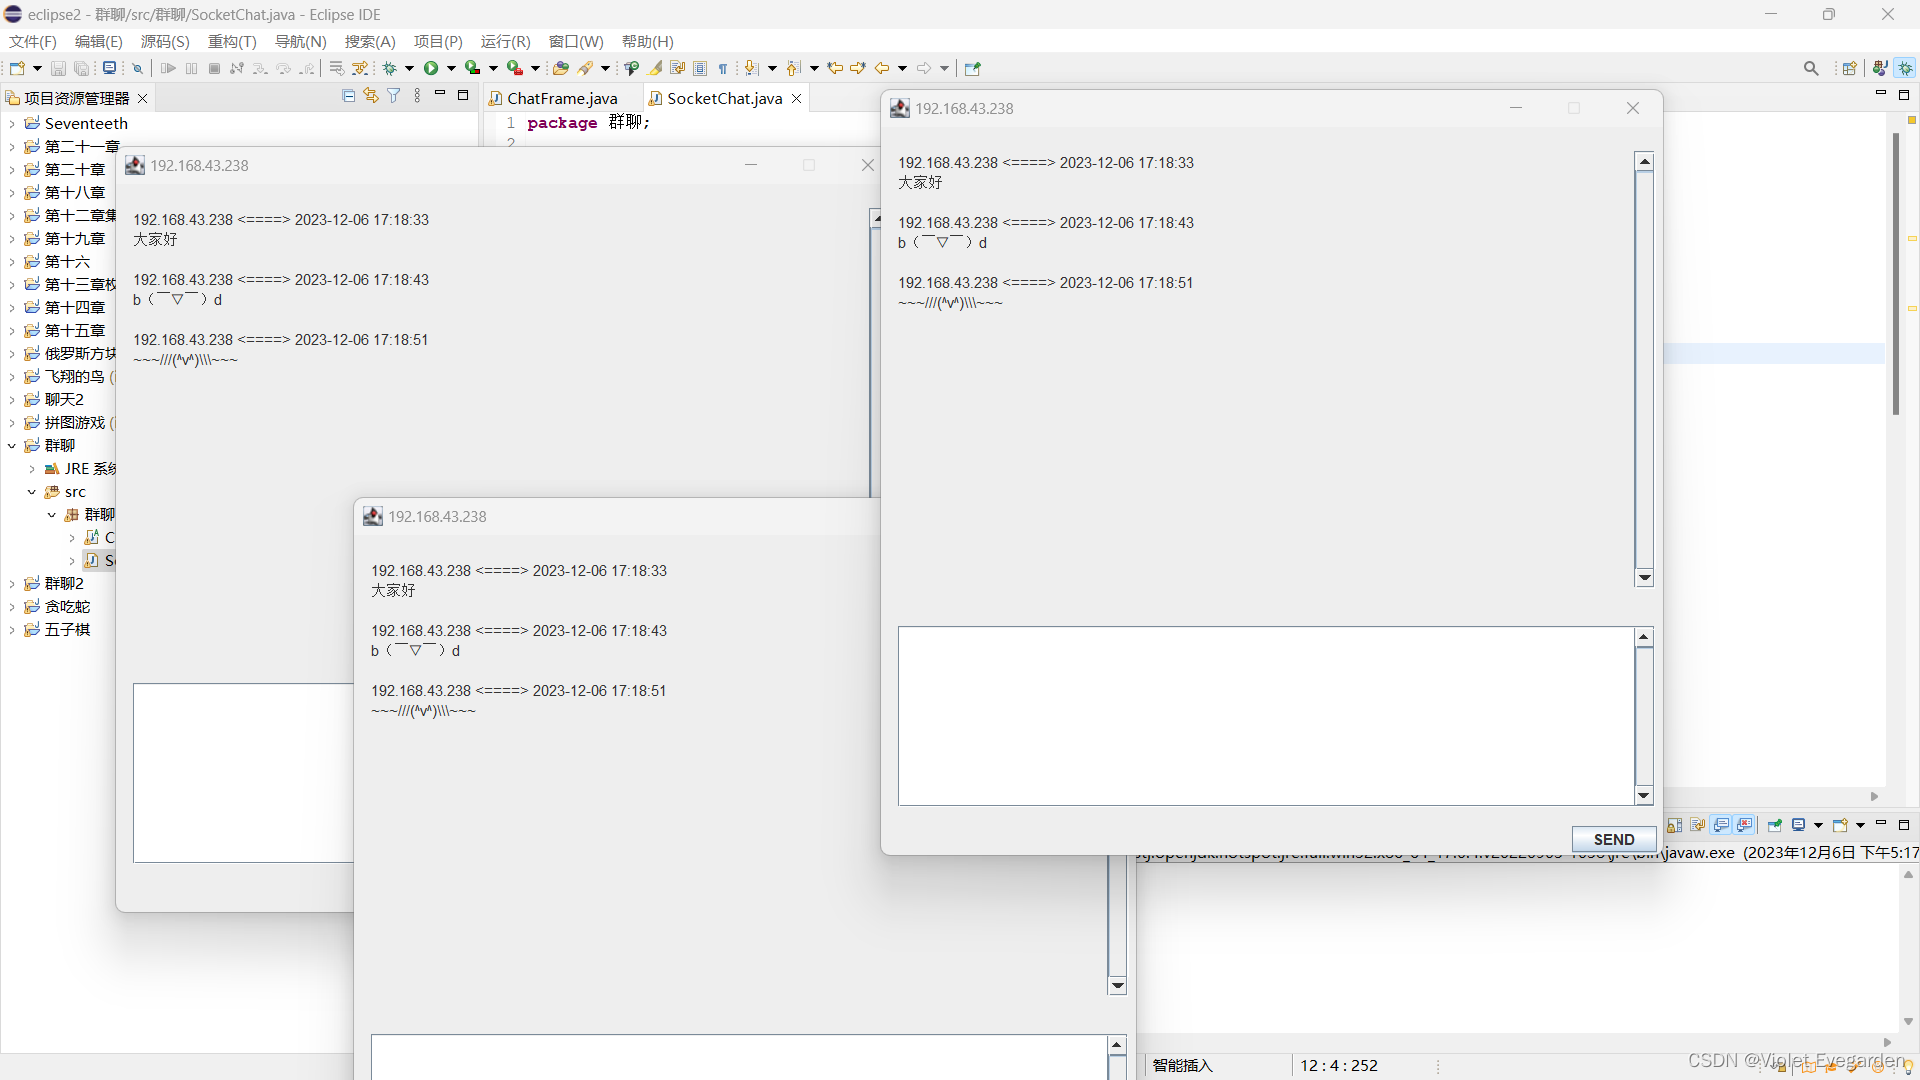Open the Run button dropdown arrow
This screenshot has height=1080, width=1920.
click(451, 68)
